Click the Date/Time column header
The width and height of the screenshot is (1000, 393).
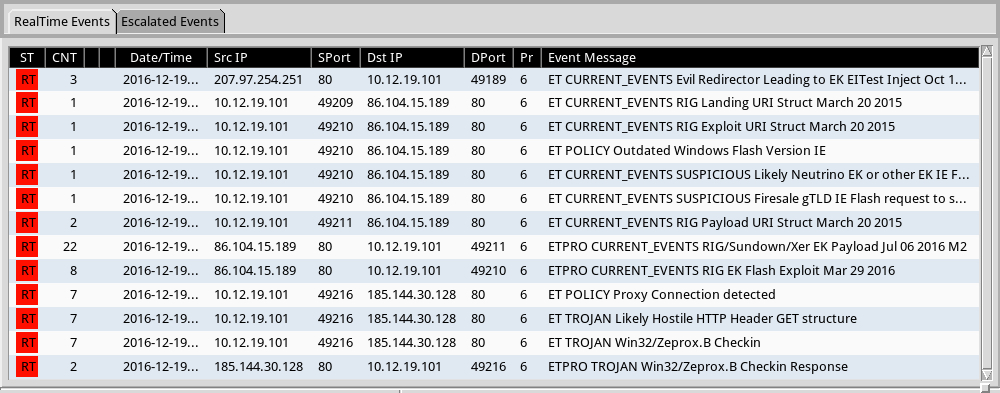point(161,57)
